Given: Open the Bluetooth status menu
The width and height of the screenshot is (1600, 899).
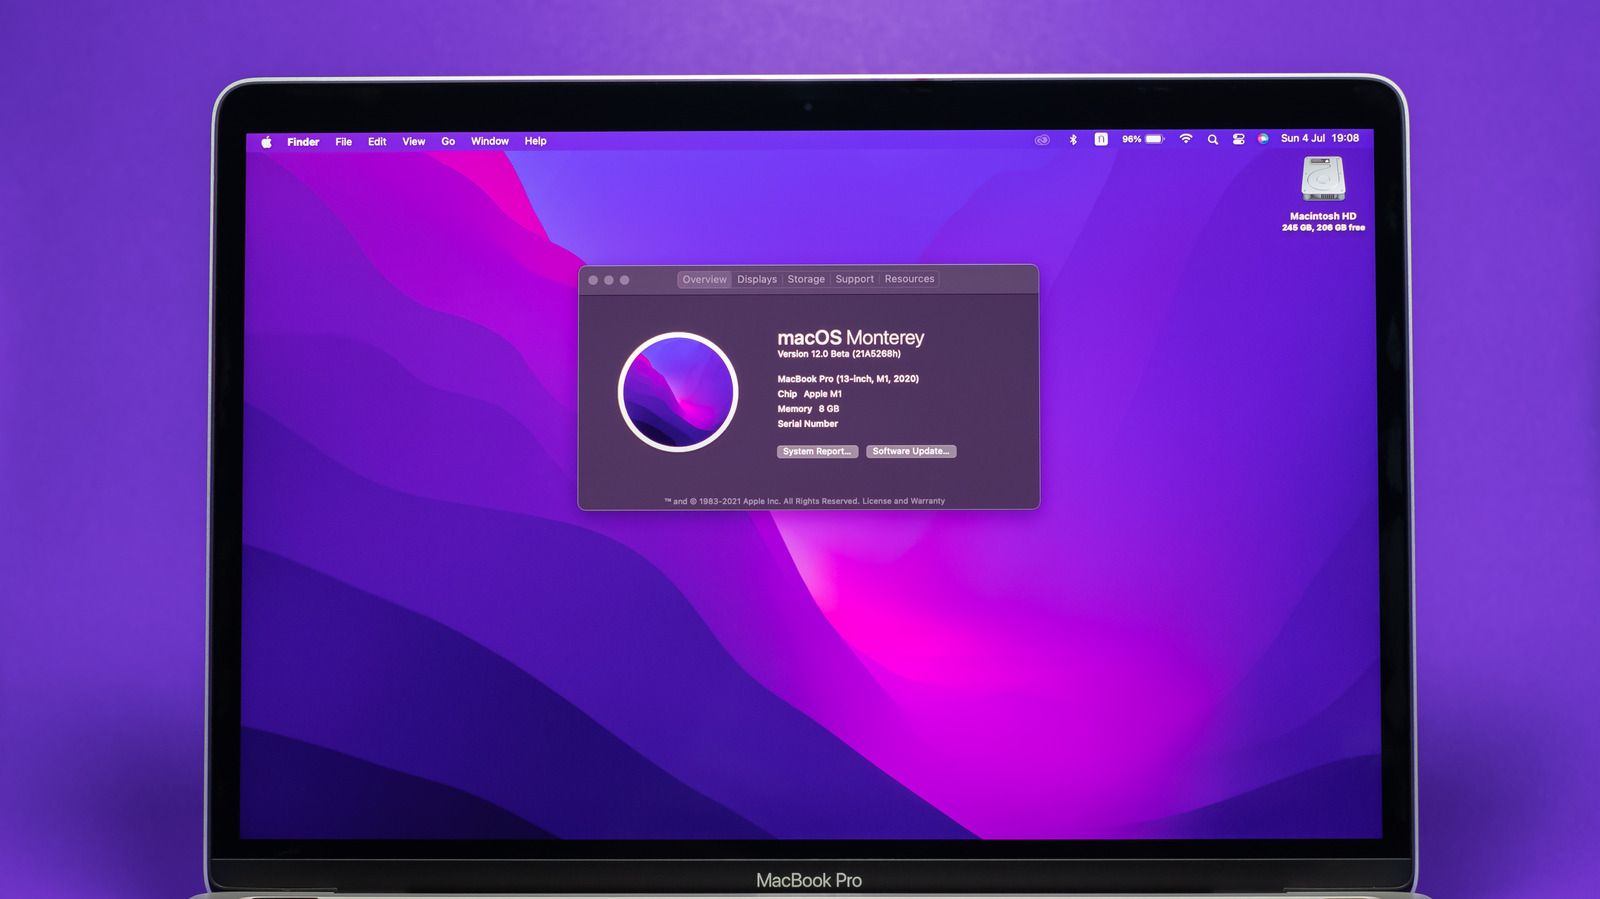Looking at the screenshot, I should coord(1073,140).
